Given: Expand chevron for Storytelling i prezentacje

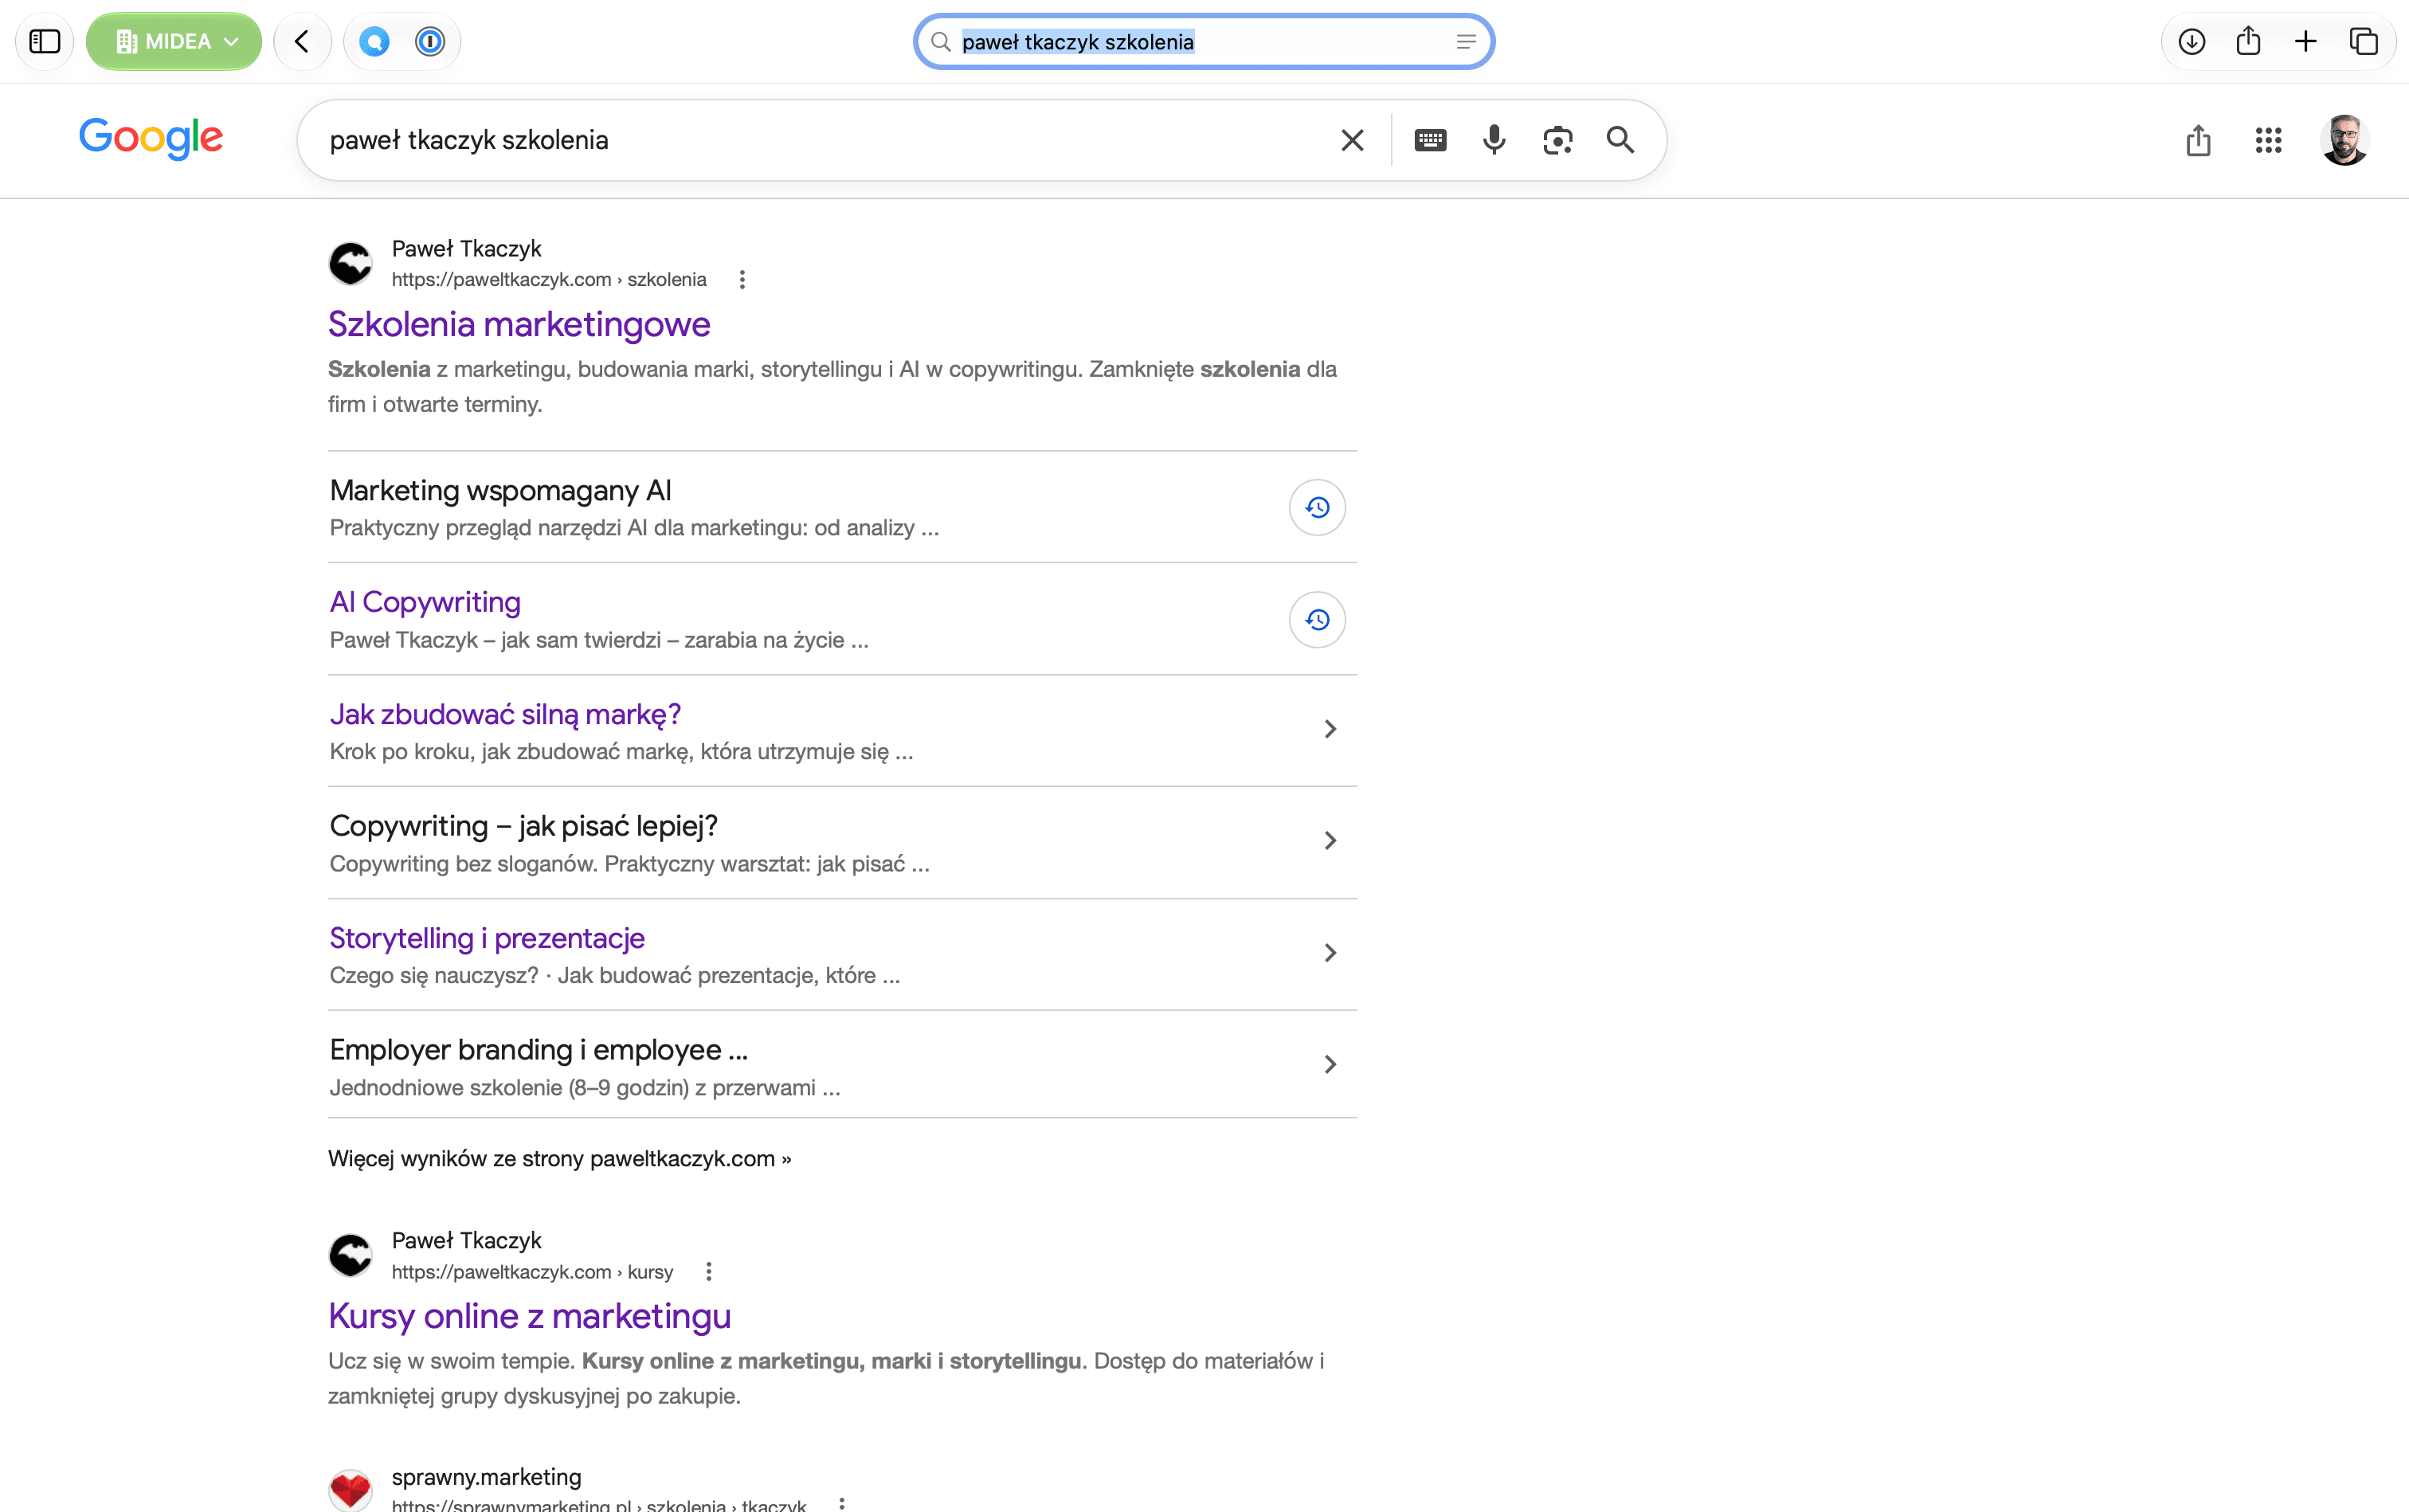Looking at the screenshot, I should tap(1330, 953).
